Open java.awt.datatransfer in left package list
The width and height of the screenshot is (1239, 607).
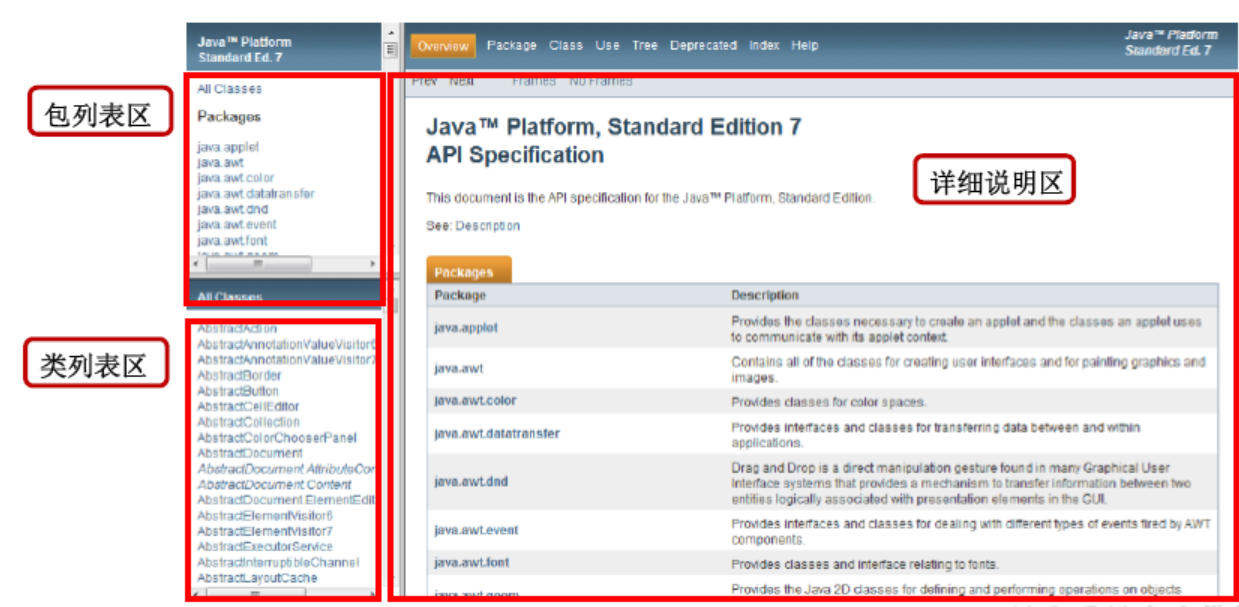(255, 194)
